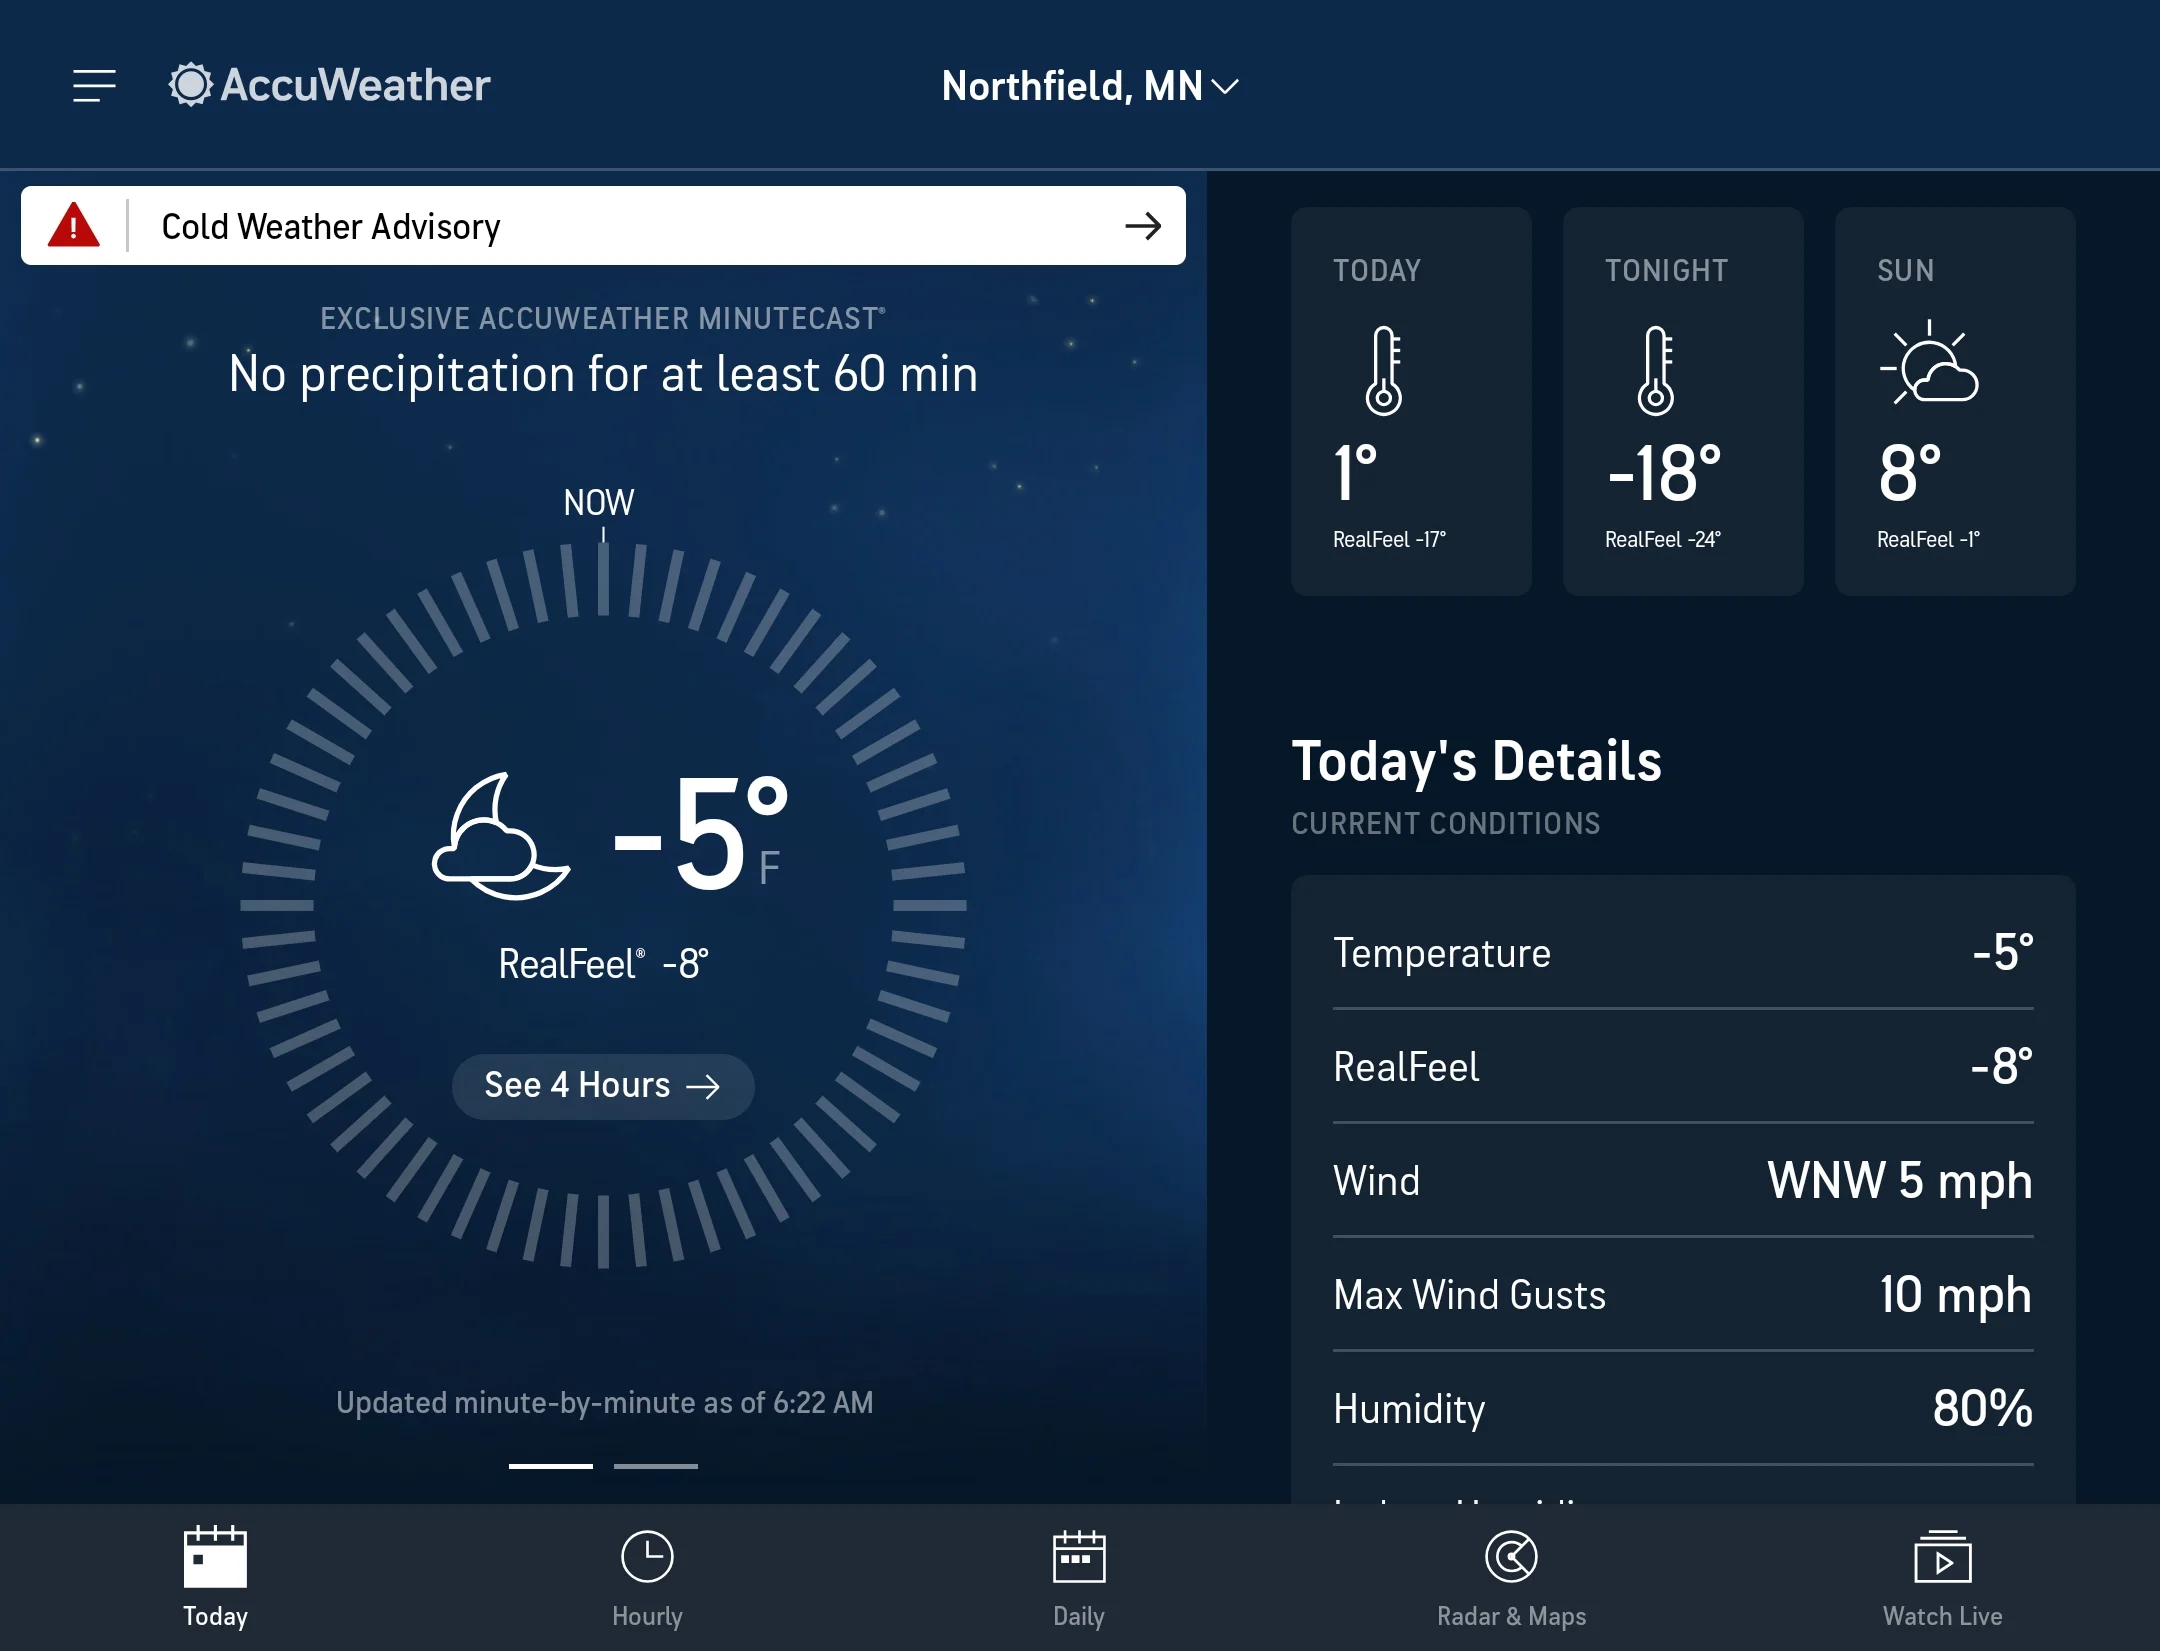Screen dimensions: 2160x1651
Task: Click the Max Wind Gusts row
Action: click(x=1683, y=1295)
